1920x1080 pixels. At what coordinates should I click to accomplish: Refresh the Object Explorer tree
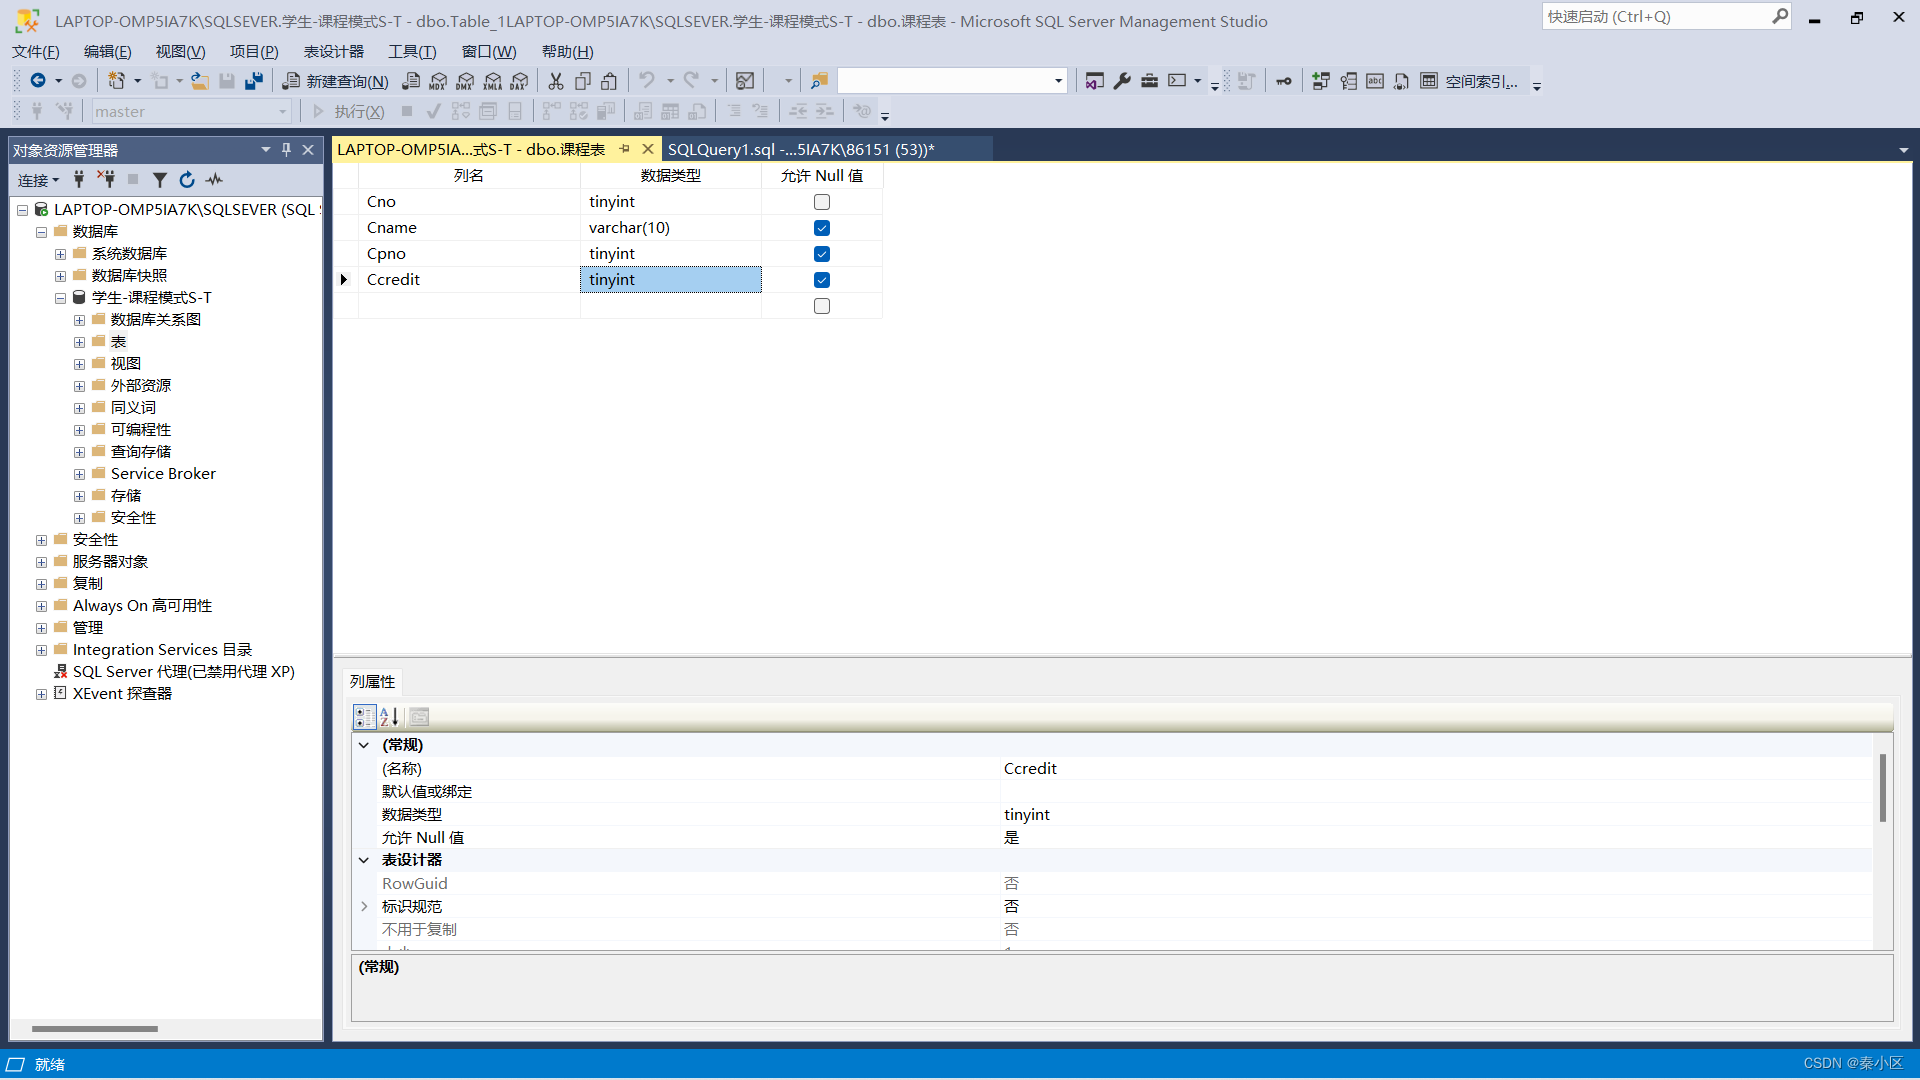[x=187, y=180]
